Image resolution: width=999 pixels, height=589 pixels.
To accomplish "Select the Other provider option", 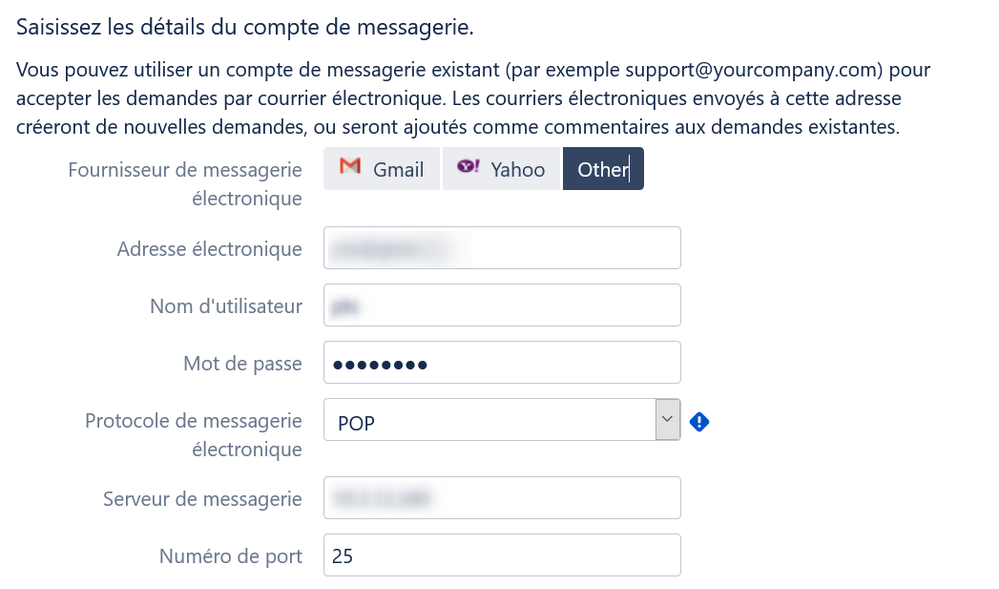I will pos(603,169).
